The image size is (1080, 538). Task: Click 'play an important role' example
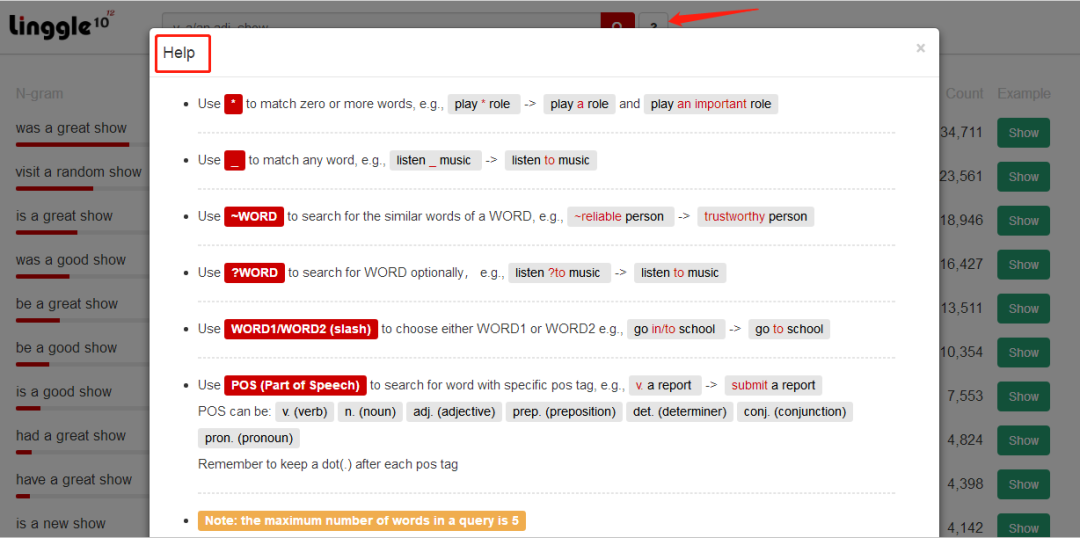coord(711,104)
